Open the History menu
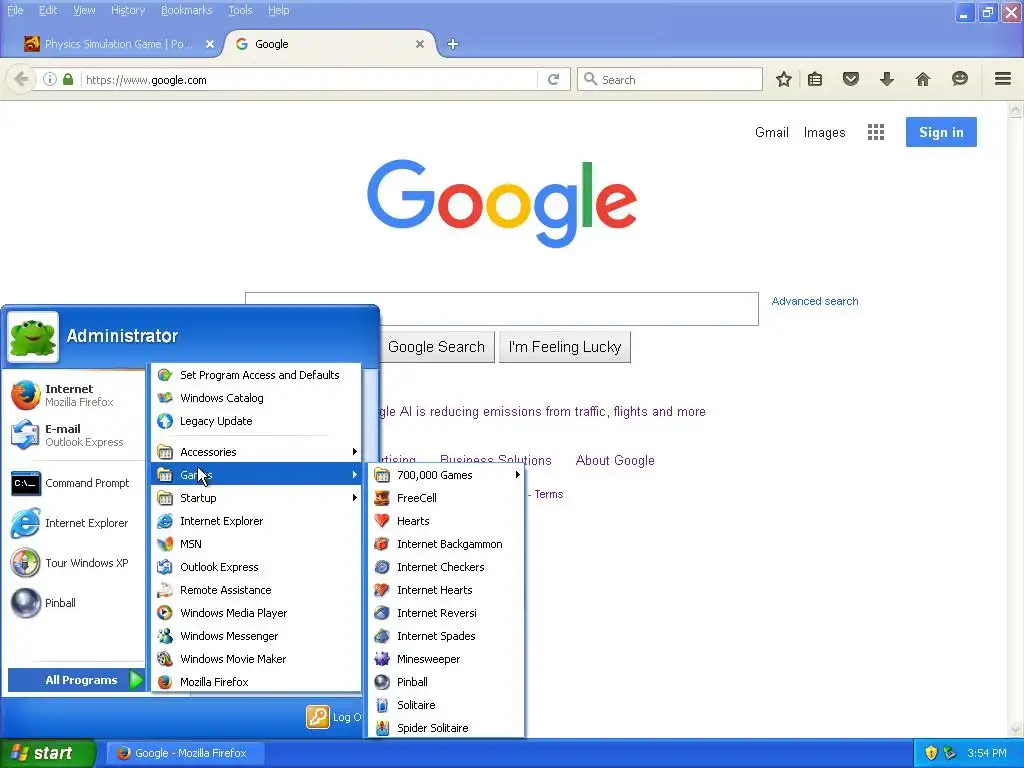The width and height of the screenshot is (1024, 768). point(128,10)
